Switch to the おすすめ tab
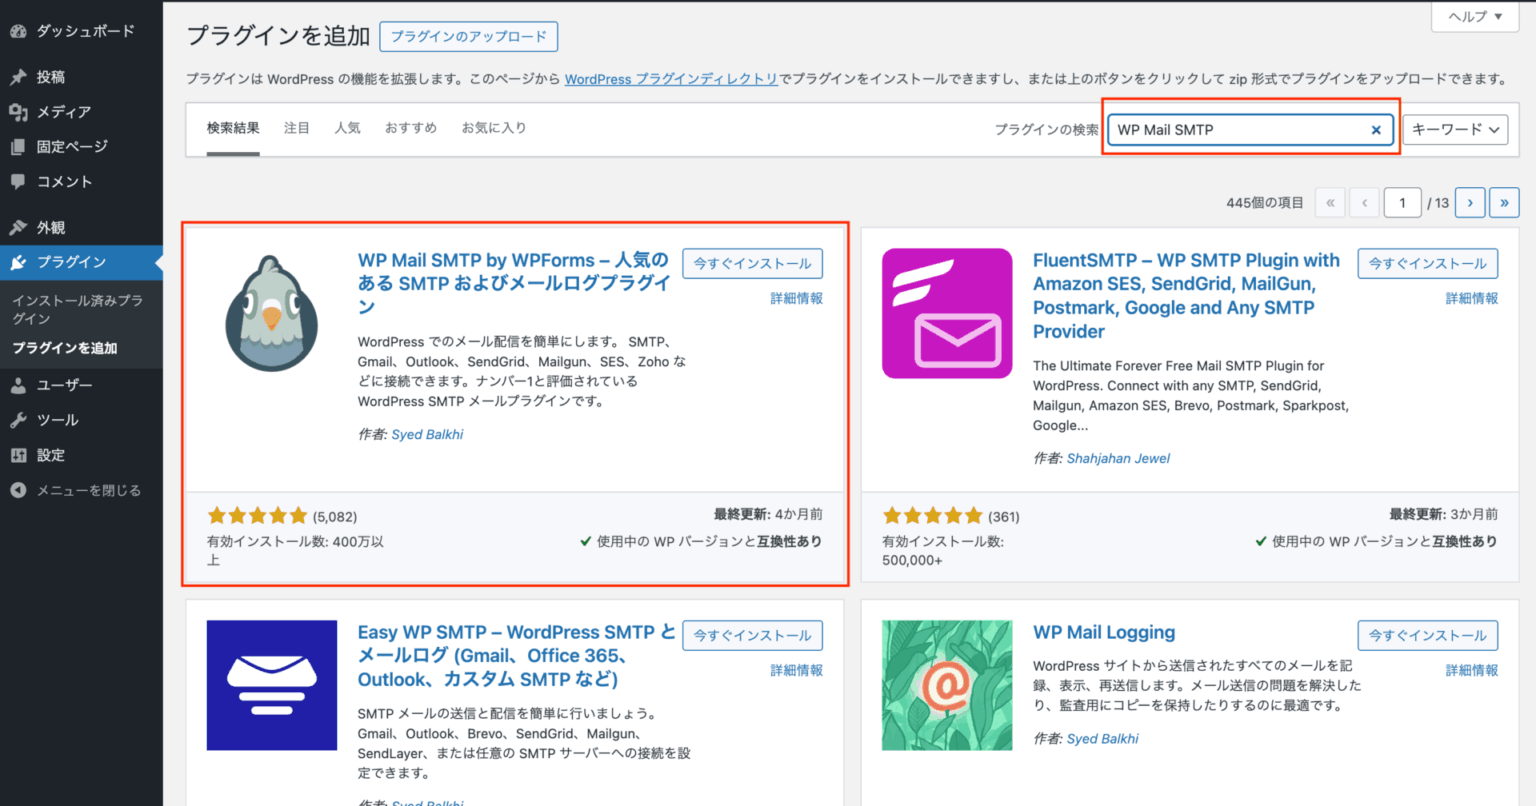The image size is (1536, 806). (411, 128)
